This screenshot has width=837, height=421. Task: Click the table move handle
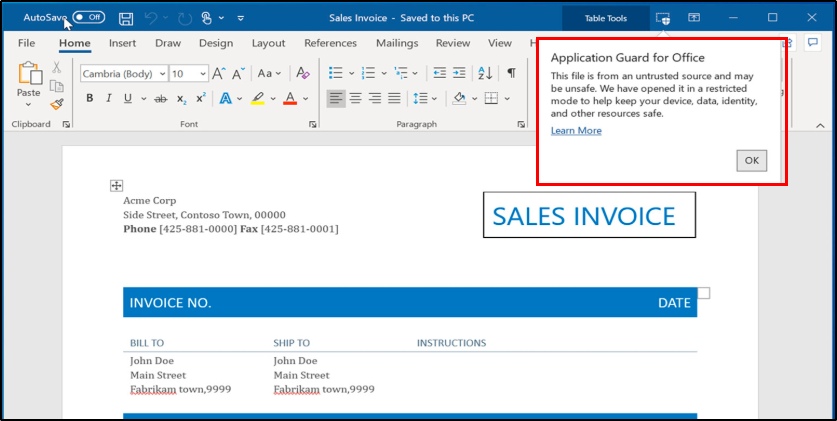[x=116, y=186]
